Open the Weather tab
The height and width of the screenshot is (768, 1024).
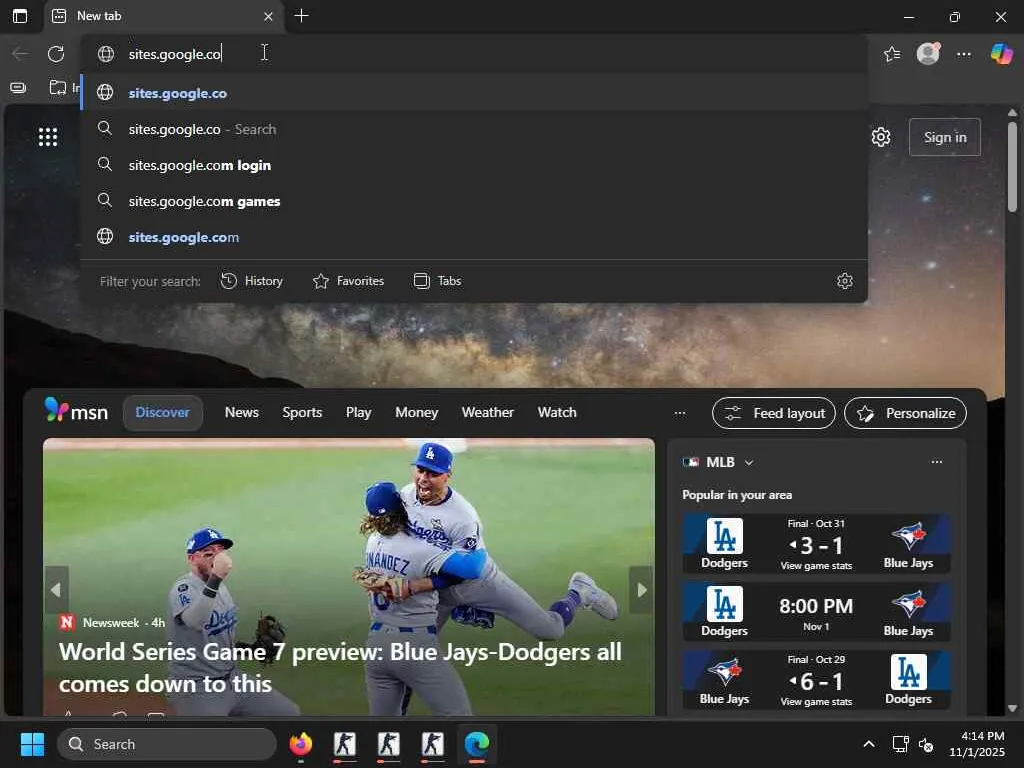(487, 413)
